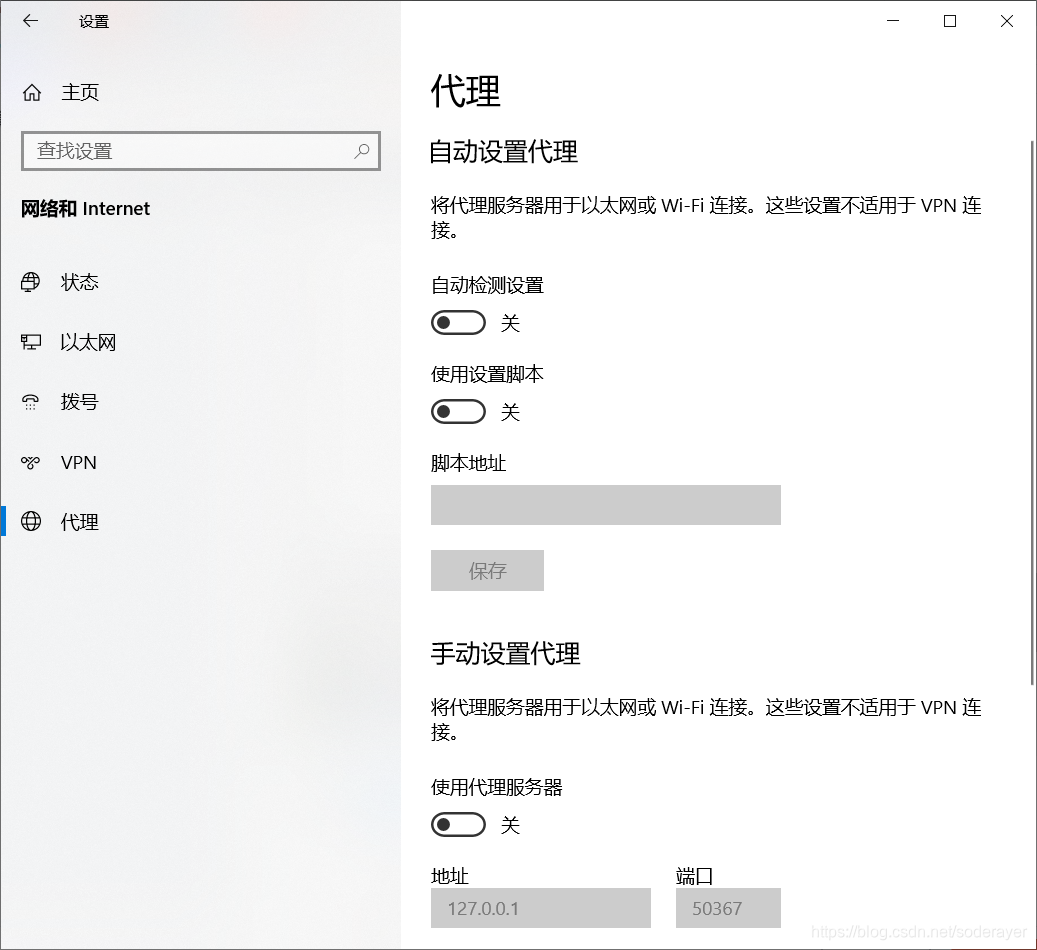
Task: Select the 端口 field showing 50367
Action: pyautogui.click(x=728, y=908)
